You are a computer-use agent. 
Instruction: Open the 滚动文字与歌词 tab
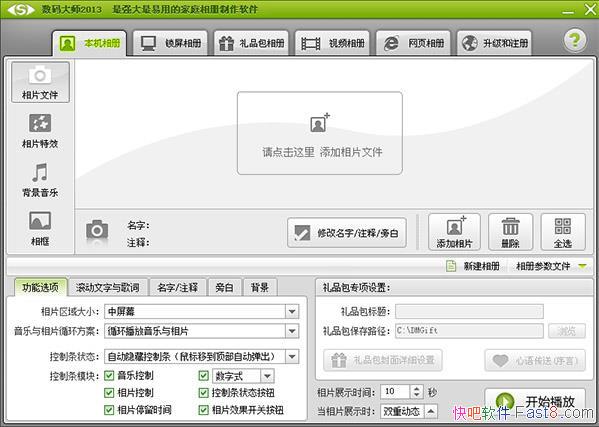coord(107,287)
